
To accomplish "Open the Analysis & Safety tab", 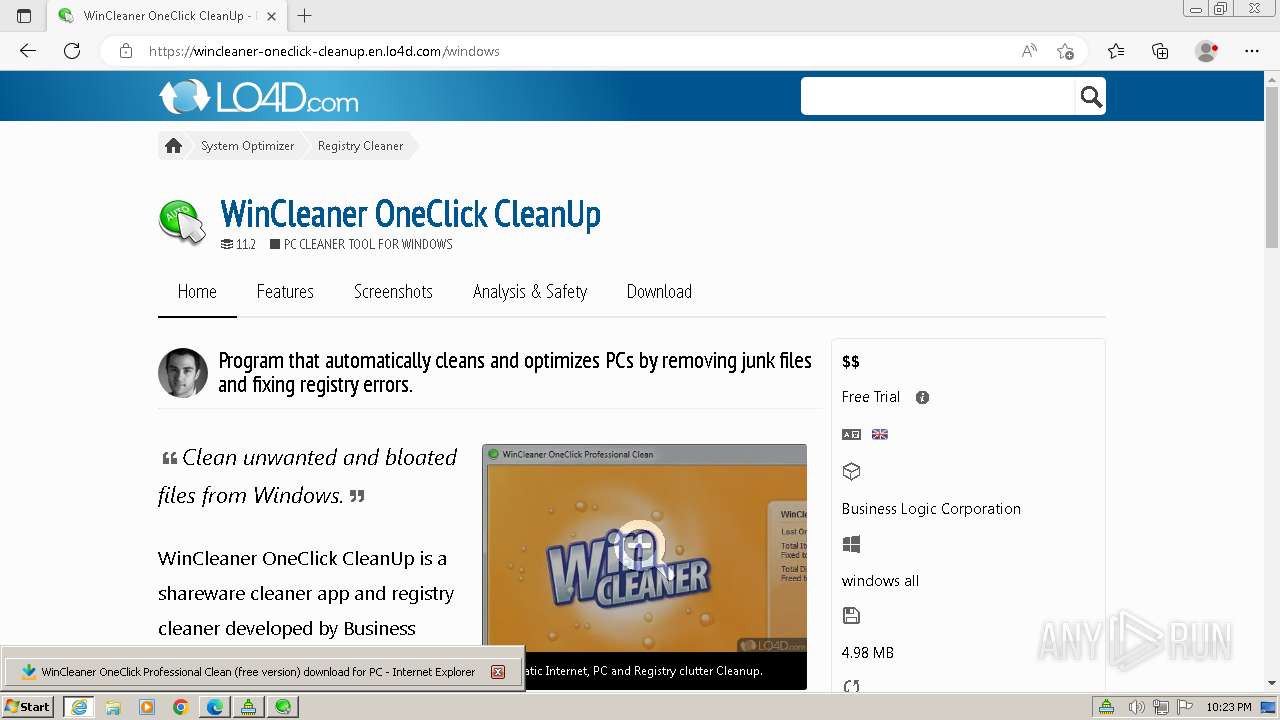I will 530,292.
